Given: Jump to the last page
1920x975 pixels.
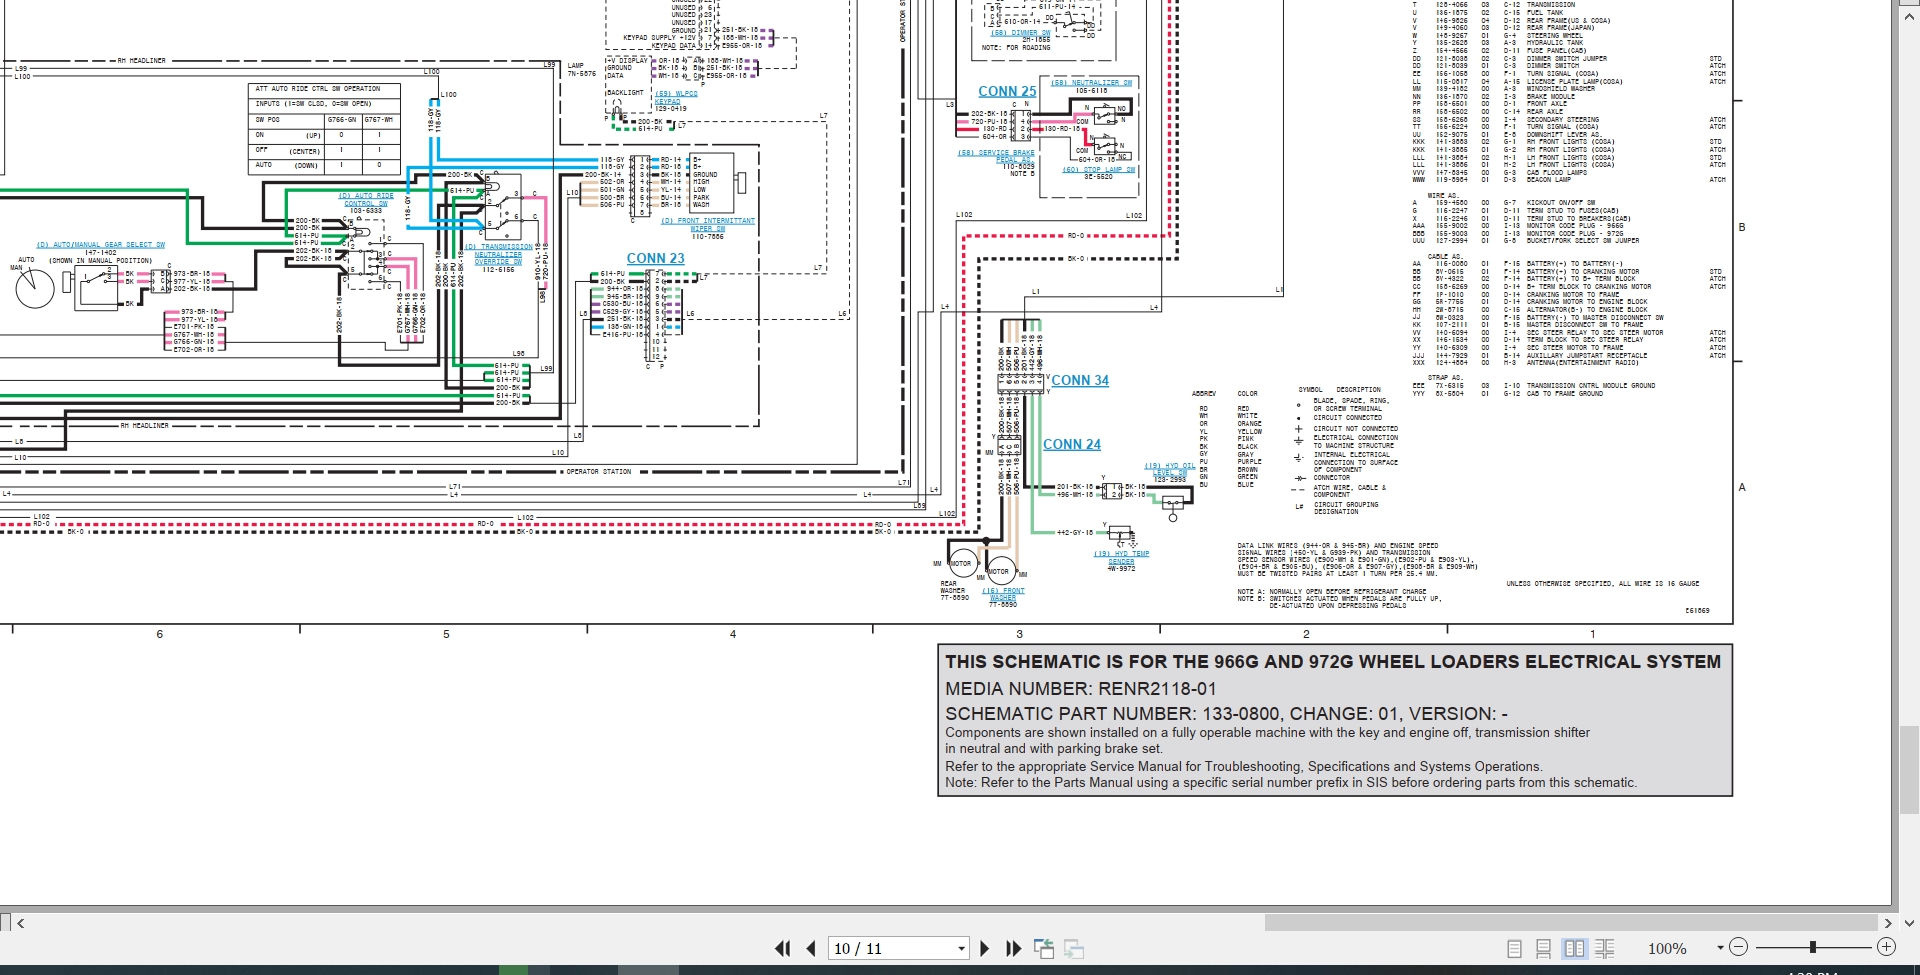Looking at the screenshot, I should tap(1013, 948).
